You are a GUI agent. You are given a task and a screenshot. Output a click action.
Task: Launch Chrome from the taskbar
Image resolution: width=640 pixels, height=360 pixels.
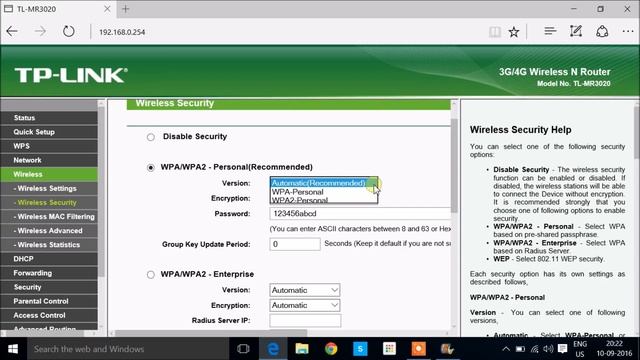331,349
